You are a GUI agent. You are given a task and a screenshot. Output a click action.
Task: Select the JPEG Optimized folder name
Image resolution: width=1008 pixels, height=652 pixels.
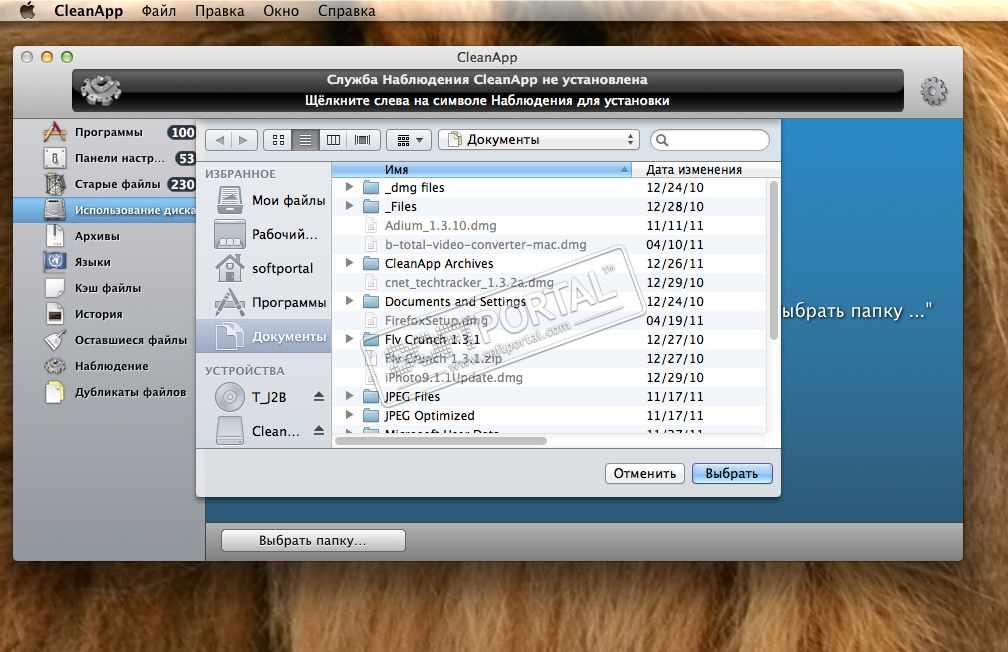(429, 415)
